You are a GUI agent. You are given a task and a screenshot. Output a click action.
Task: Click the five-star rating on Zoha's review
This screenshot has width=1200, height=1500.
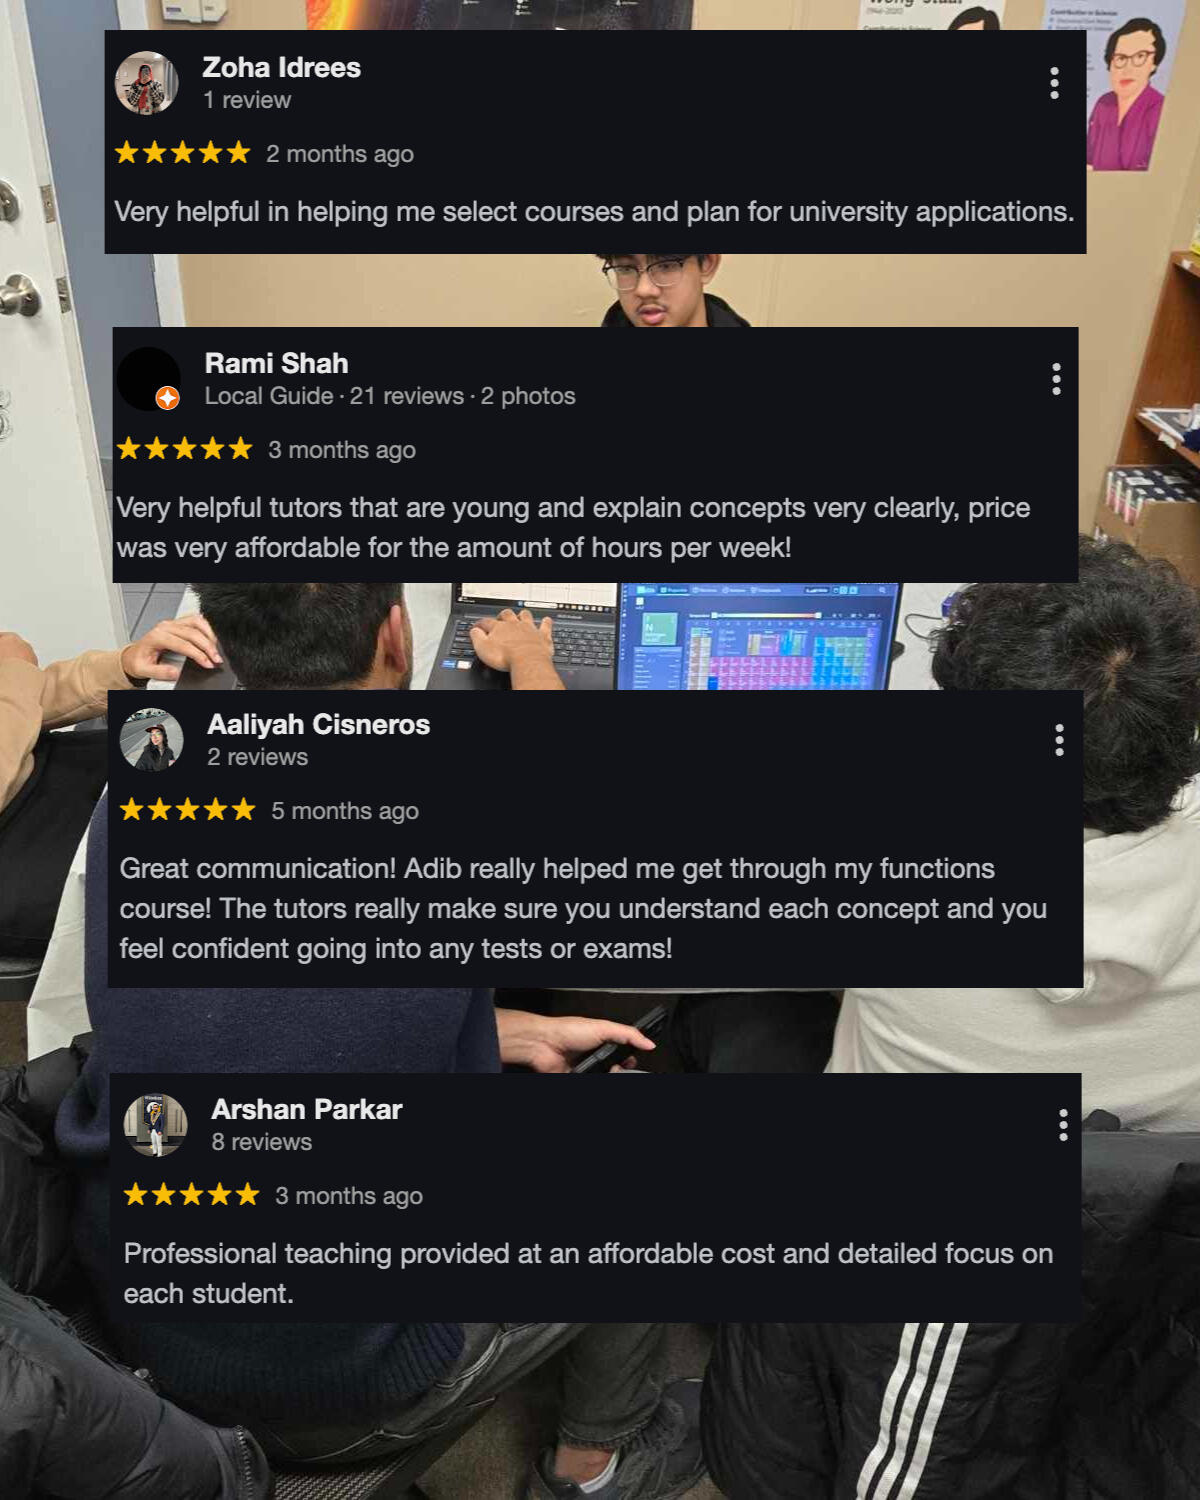point(182,153)
